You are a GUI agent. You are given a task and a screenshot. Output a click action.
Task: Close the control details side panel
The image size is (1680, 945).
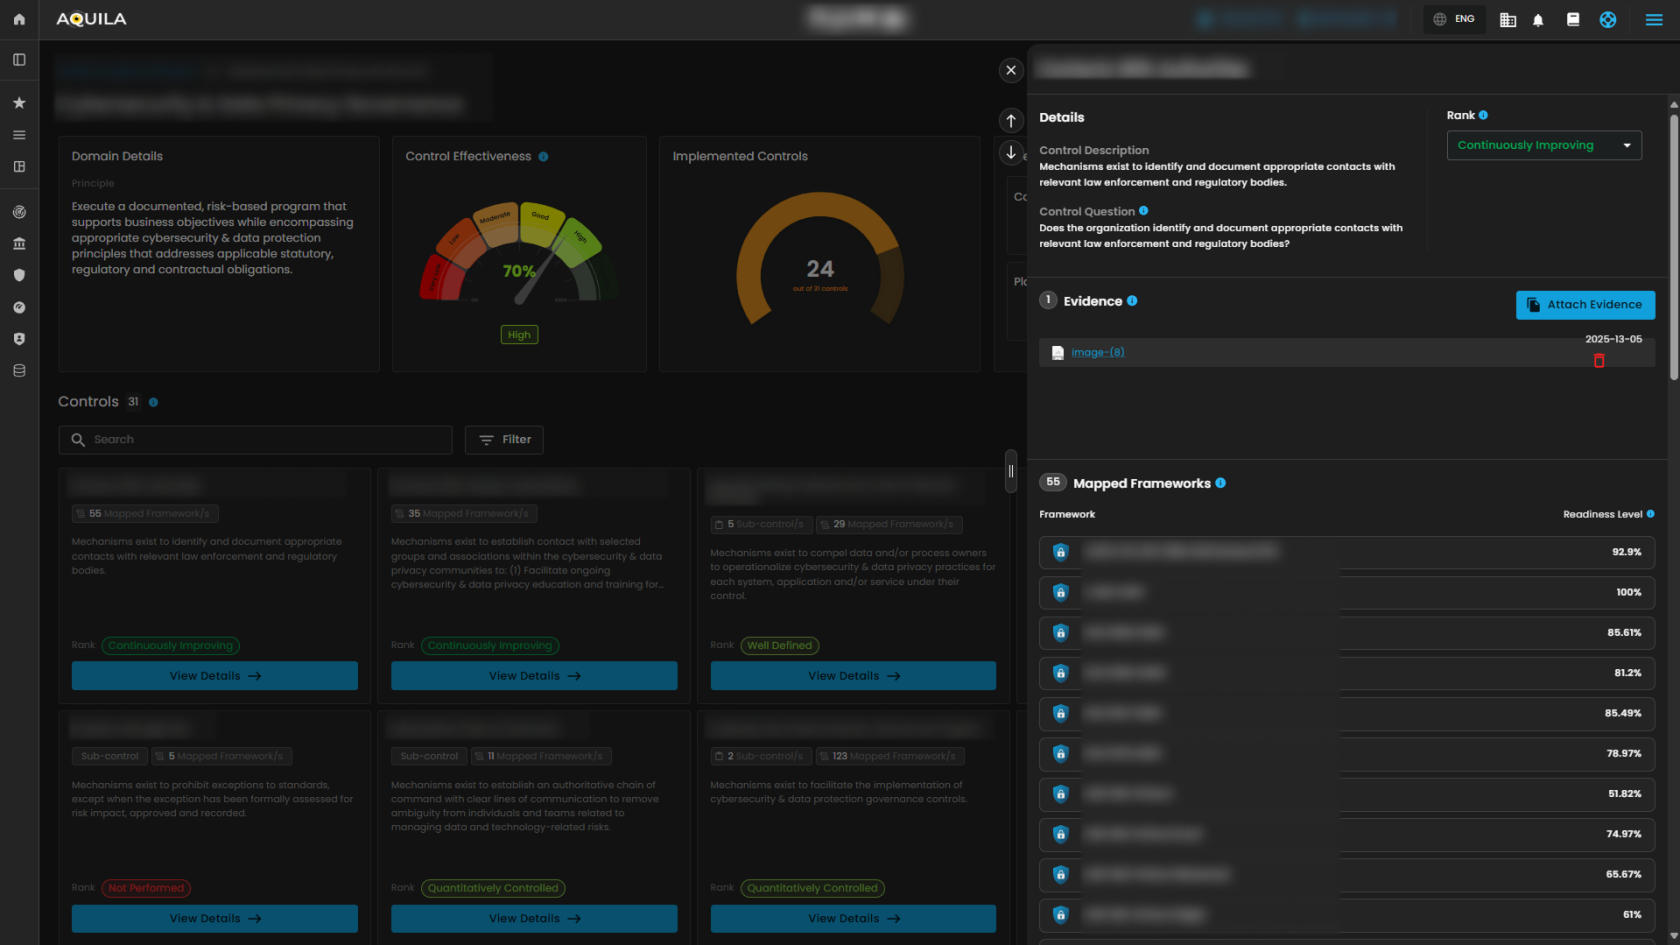[x=1011, y=70]
